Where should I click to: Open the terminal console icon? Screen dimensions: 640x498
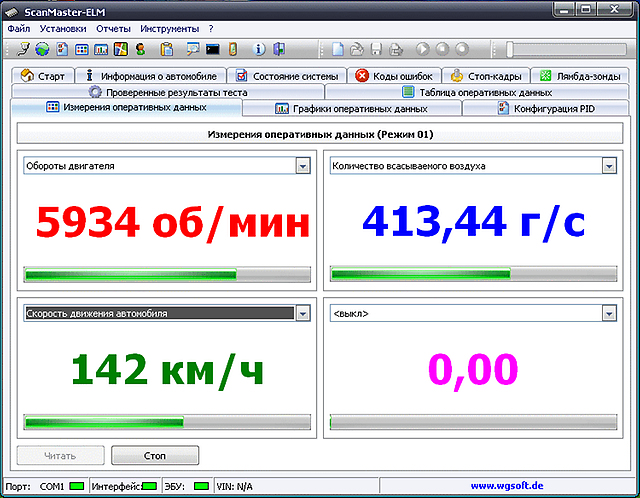click(x=212, y=49)
